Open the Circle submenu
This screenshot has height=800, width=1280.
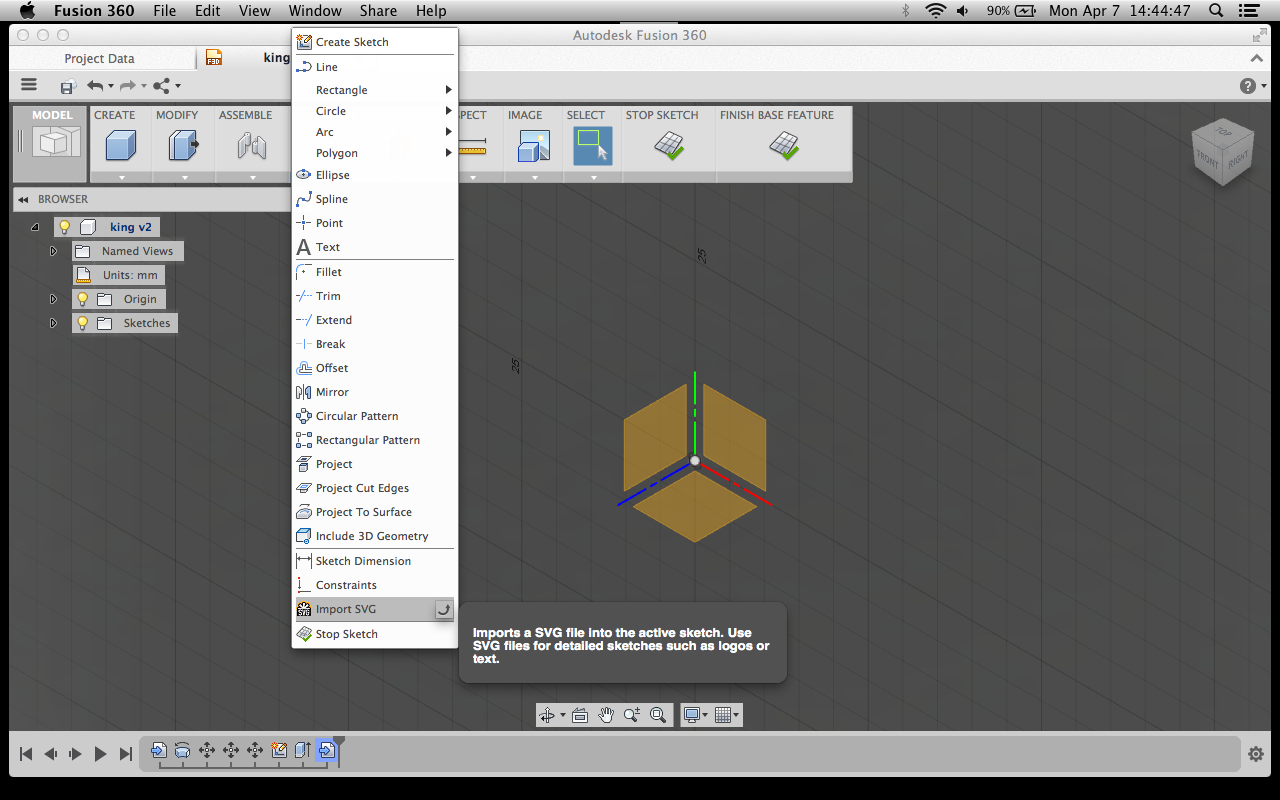(375, 111)
